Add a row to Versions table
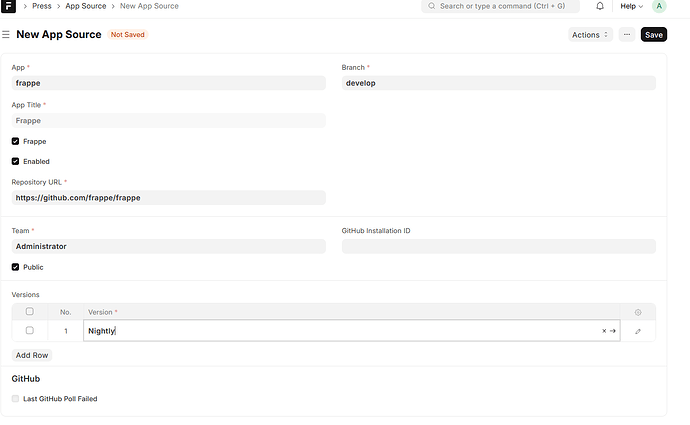Image resolution: width=690 pixels, height=425 pixels. [x=32, y=355]
